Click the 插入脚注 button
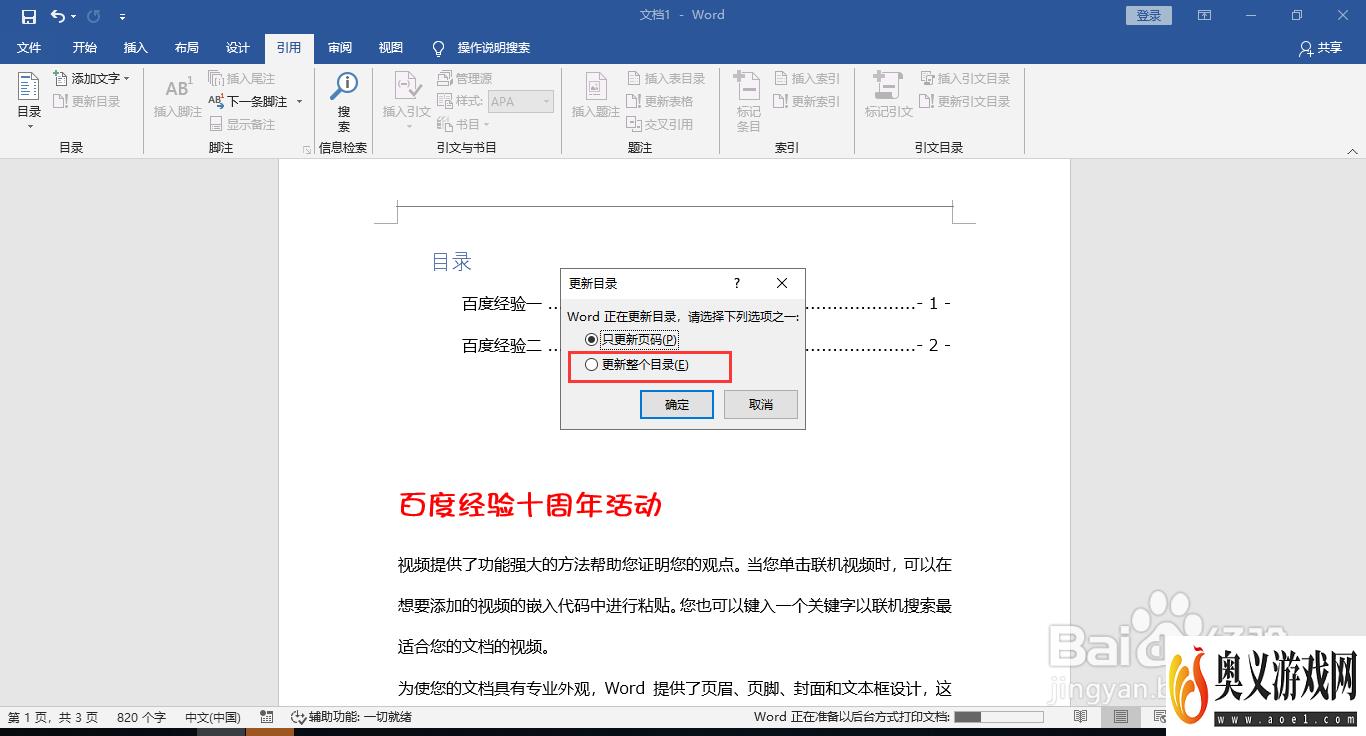Viewport: 1366px width, 736px height. click(178, 98)
